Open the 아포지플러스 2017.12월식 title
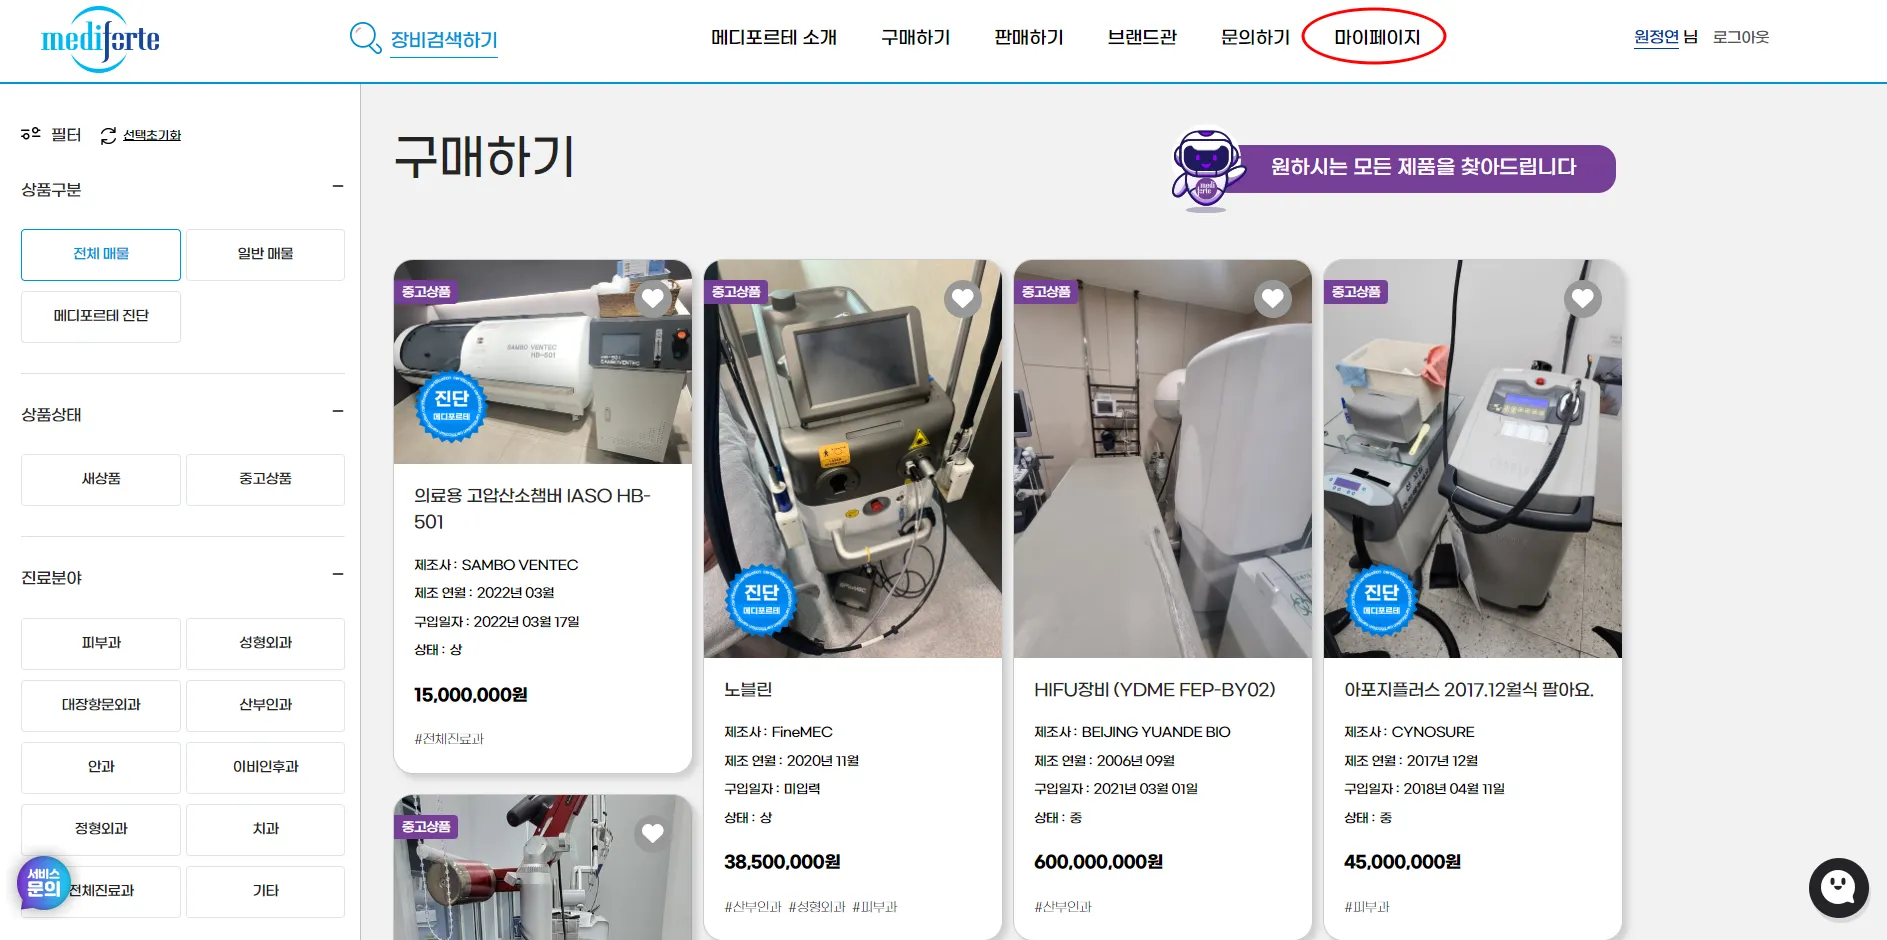Screen dimensions: 1887x940 click(x=1469, y=689)
